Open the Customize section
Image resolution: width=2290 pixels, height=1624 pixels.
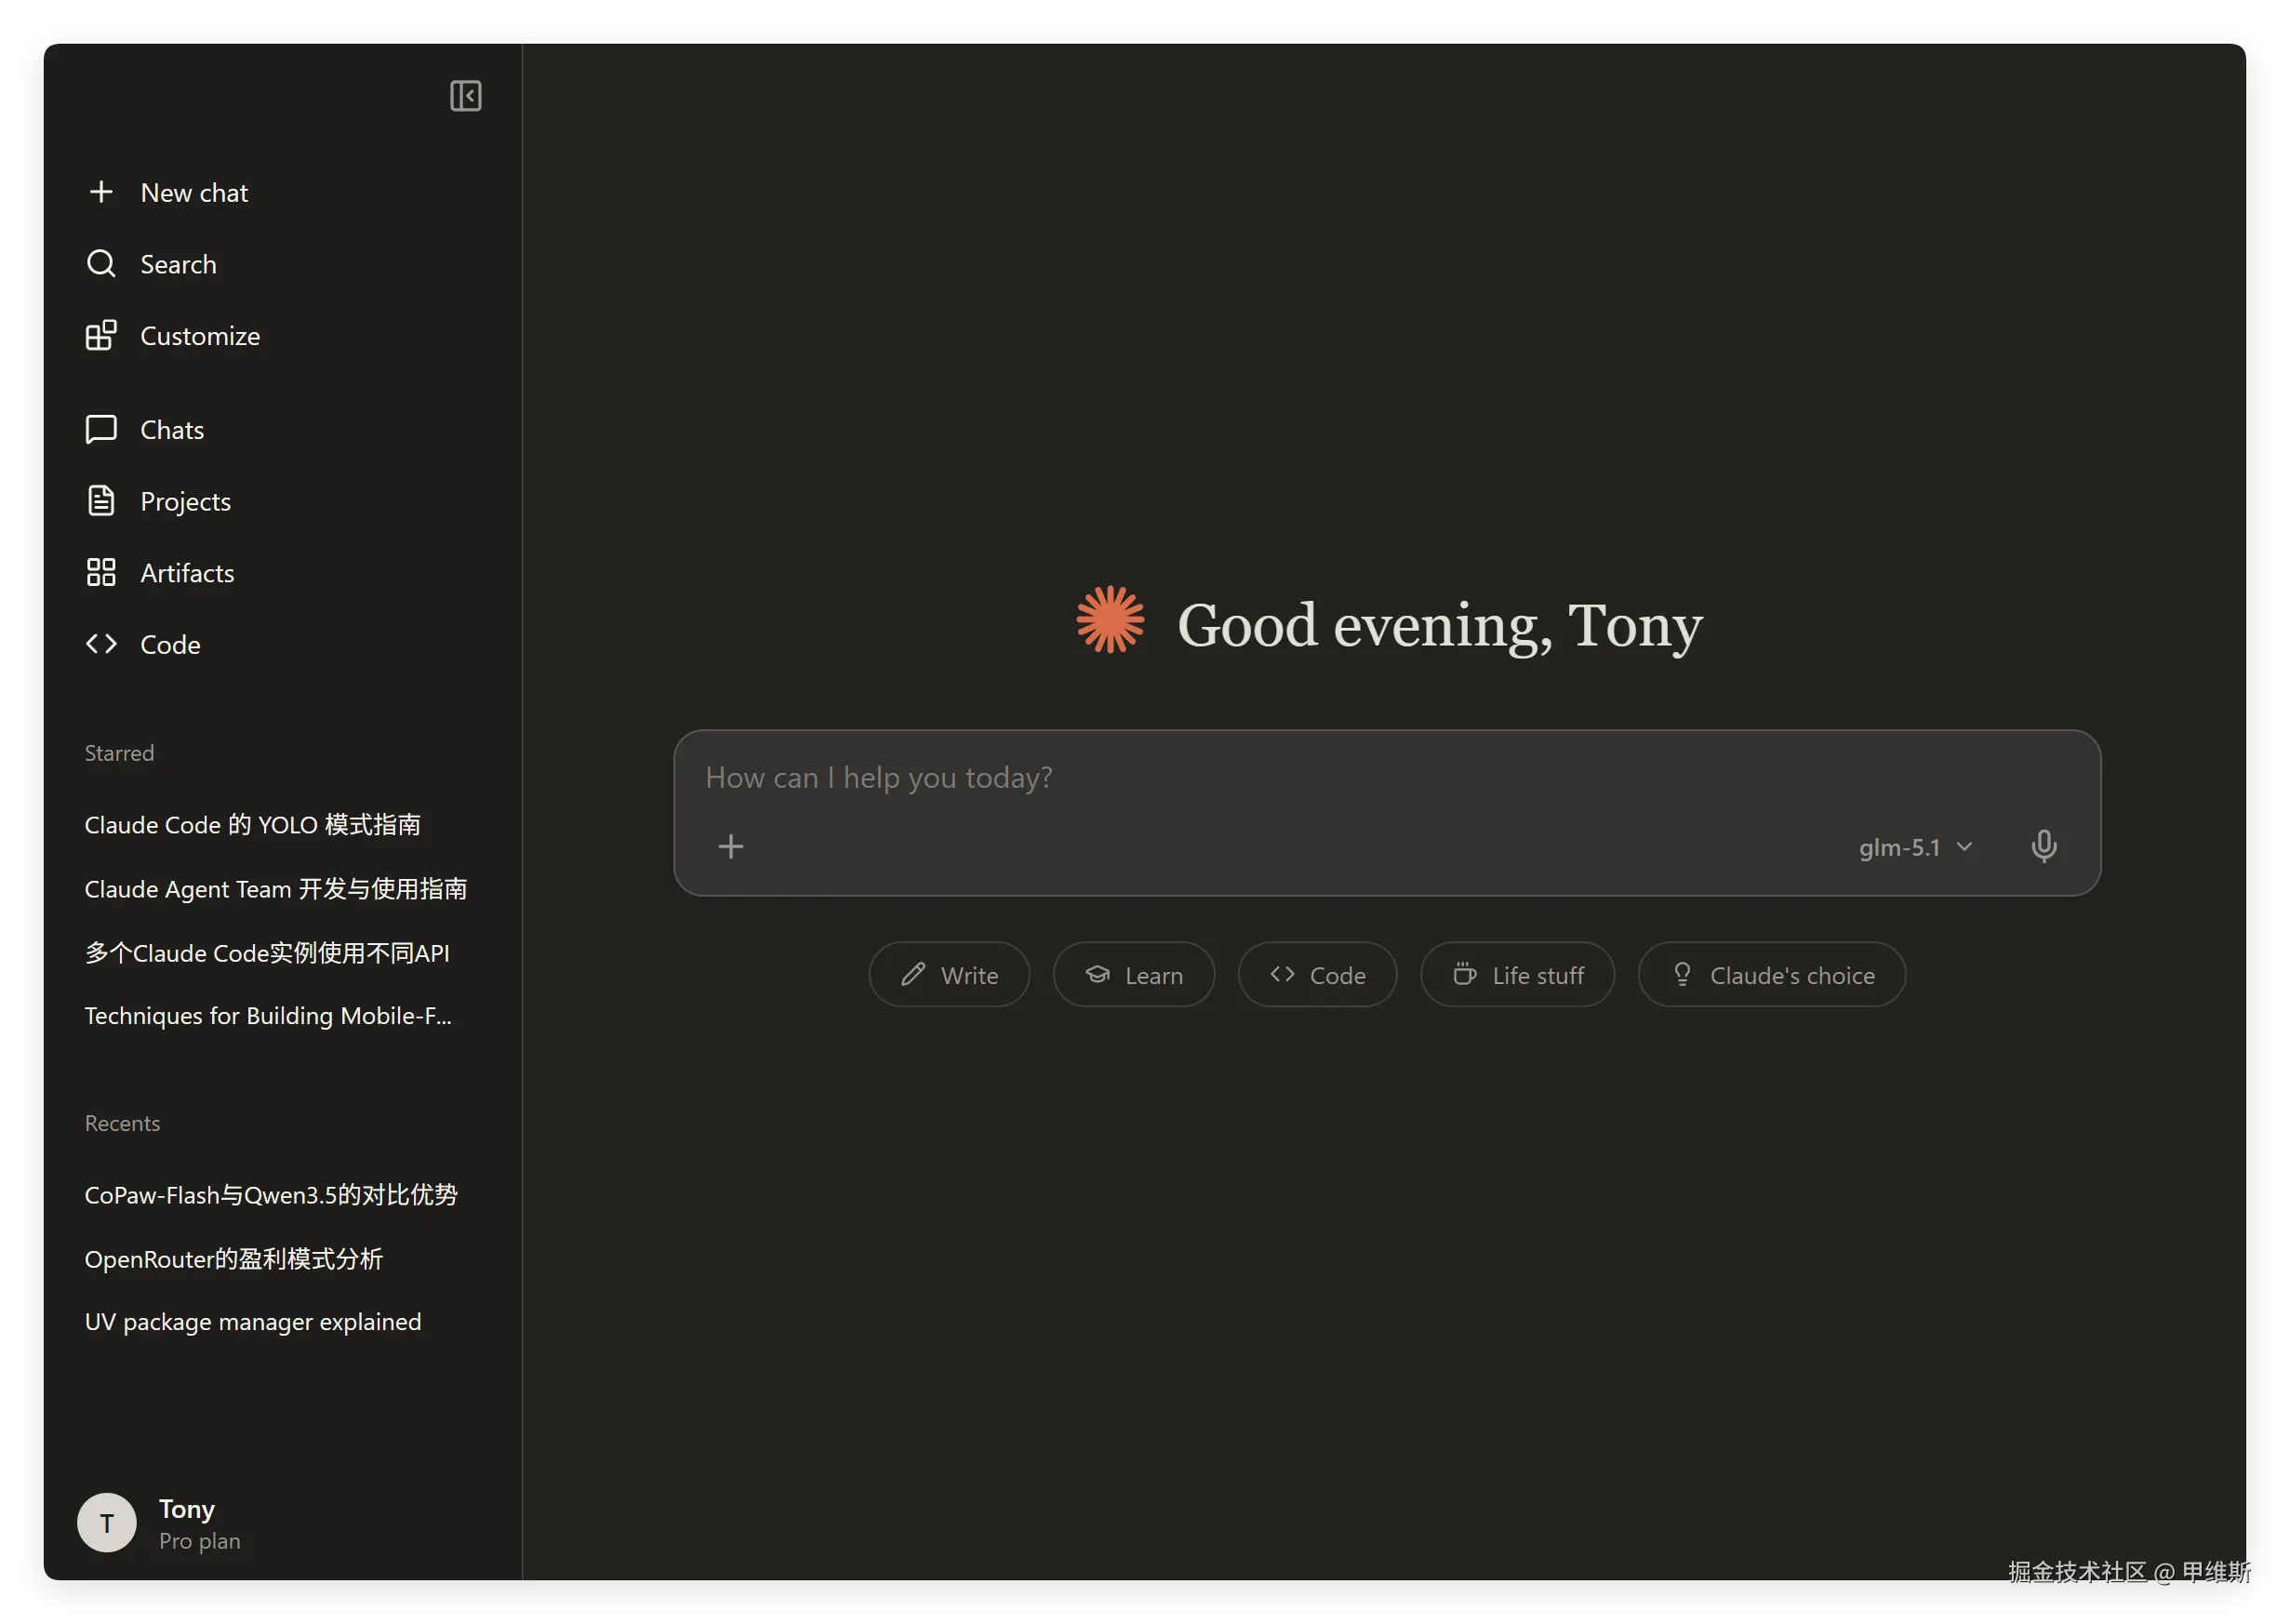199,336
